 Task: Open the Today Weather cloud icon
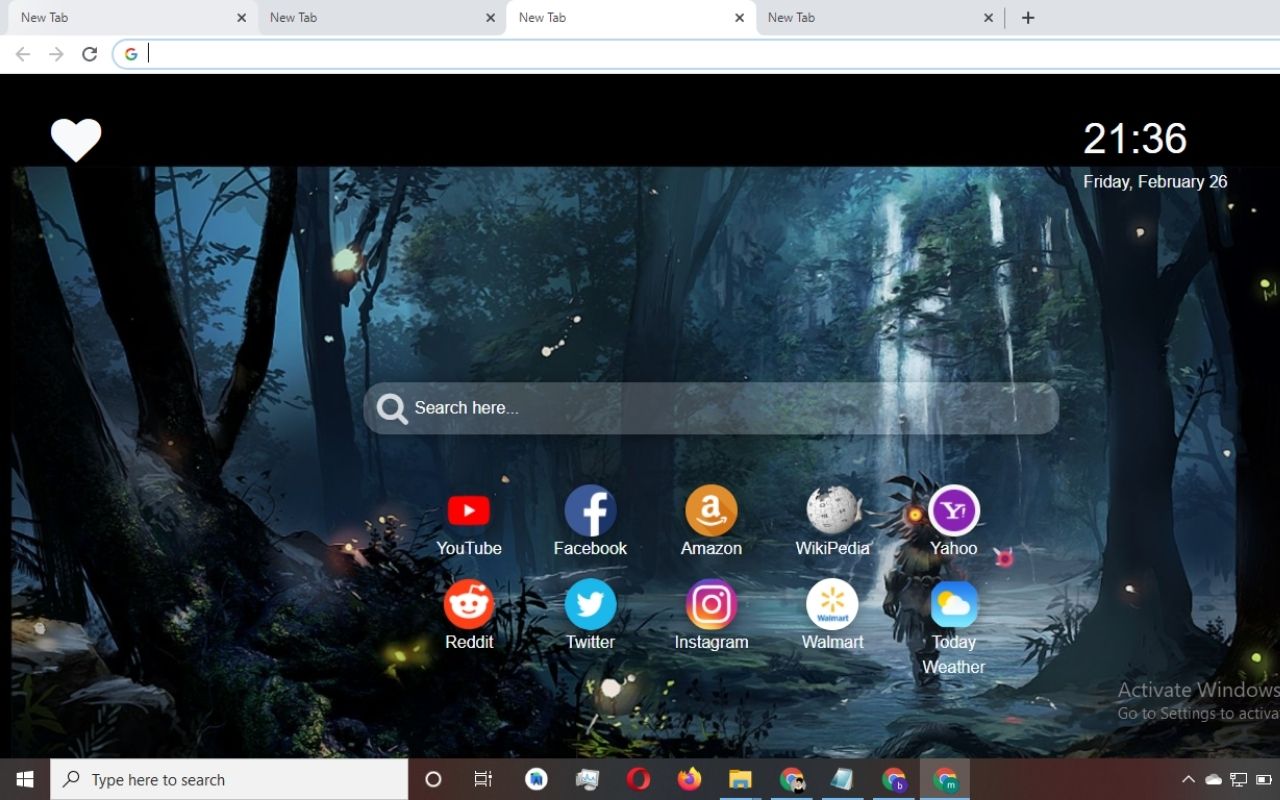(x=954, y=604)
